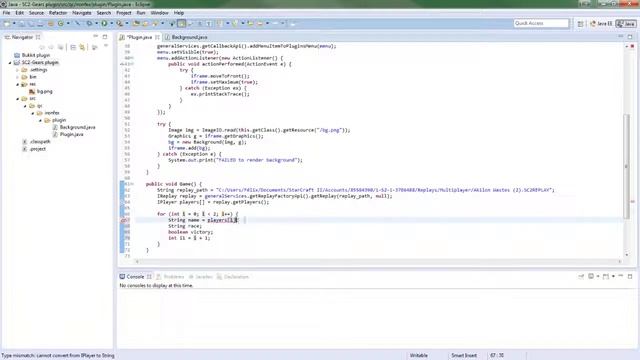Image resolution: width=640 pixels, height=360 pixels.
Task: Switch to the Java perspective button
Action: pyautogui.click(x=626, y=24)
